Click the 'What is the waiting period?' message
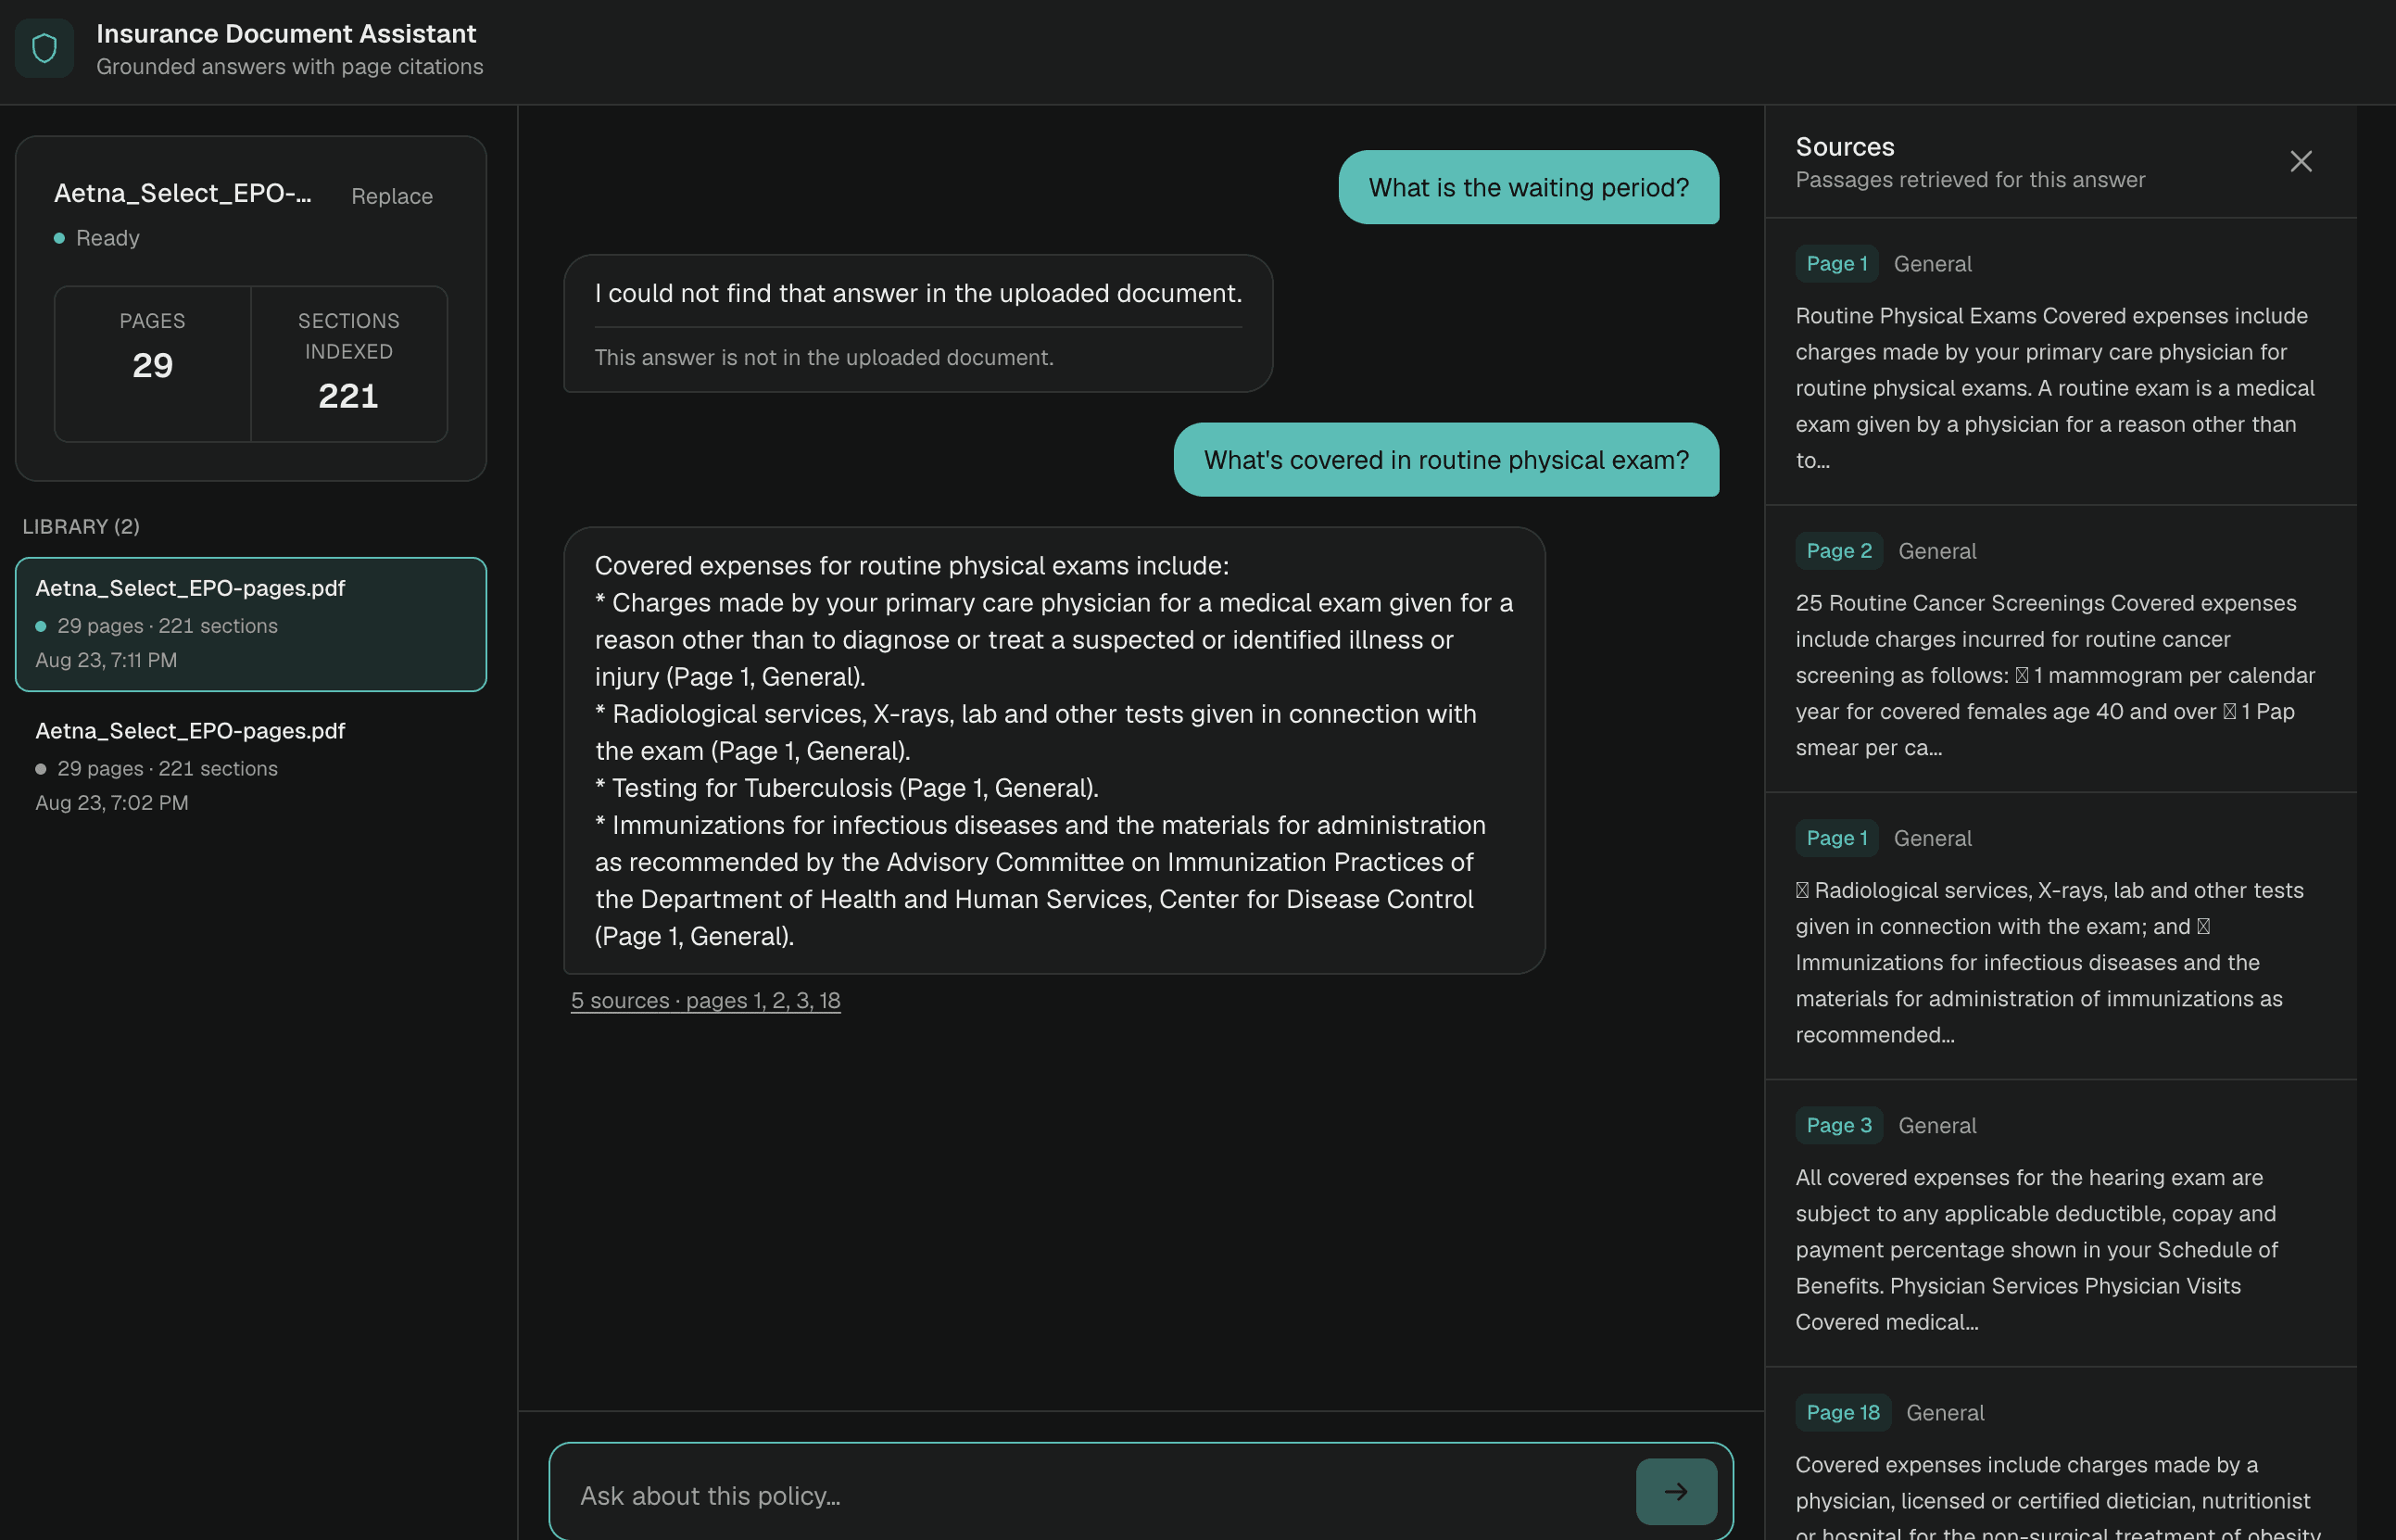 pos(1528,187)
